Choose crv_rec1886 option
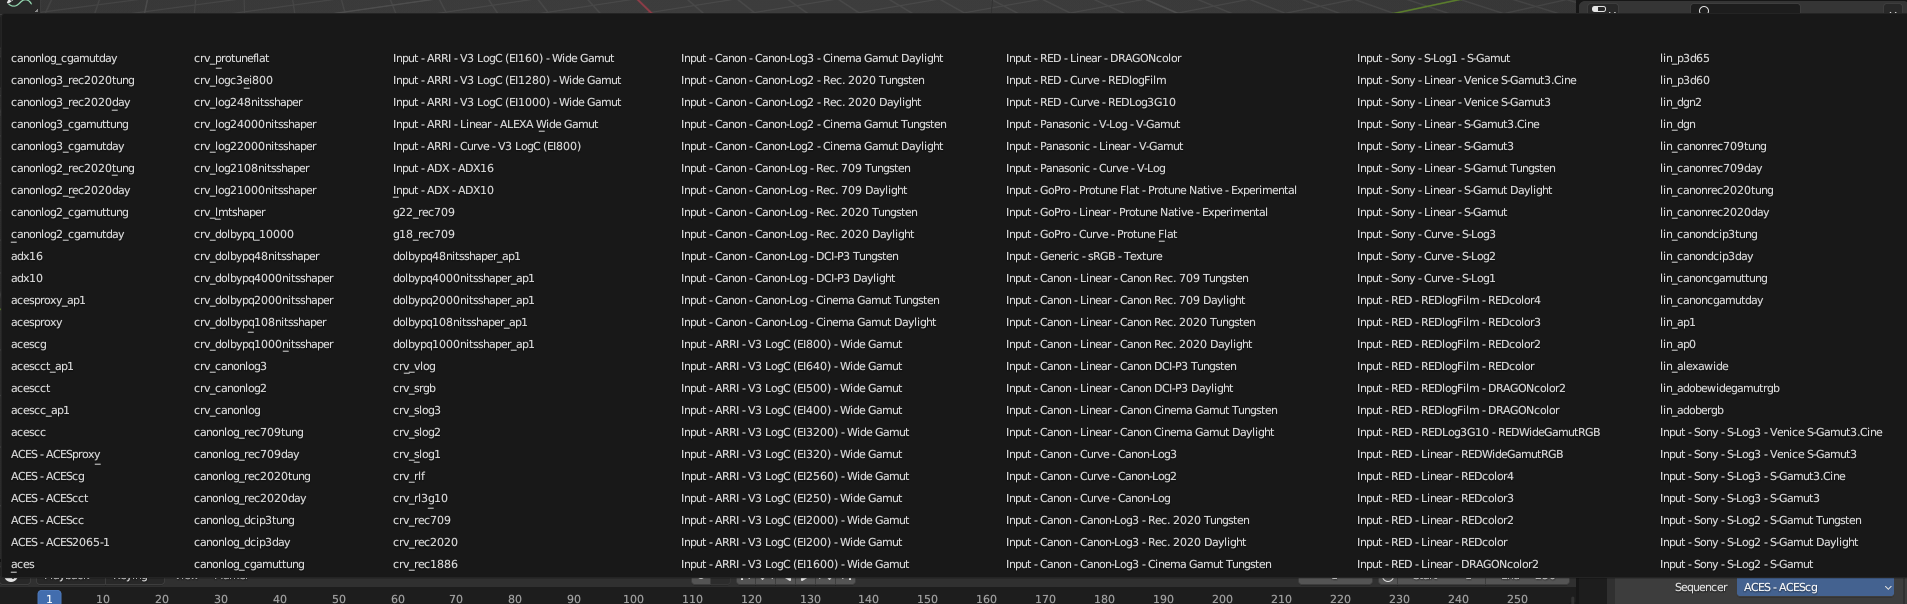 click(425, 564)
